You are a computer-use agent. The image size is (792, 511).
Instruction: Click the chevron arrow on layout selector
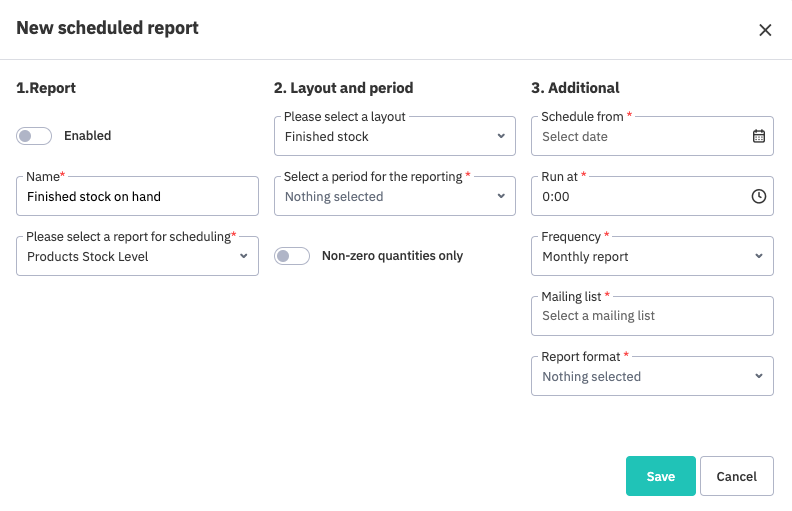point(501,136)
